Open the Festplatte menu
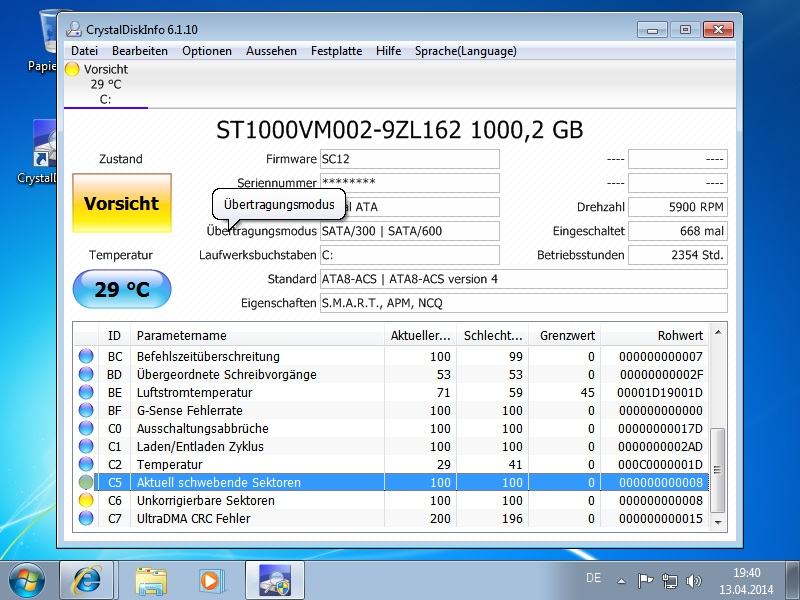800x600 pixels. coord(336,51)
